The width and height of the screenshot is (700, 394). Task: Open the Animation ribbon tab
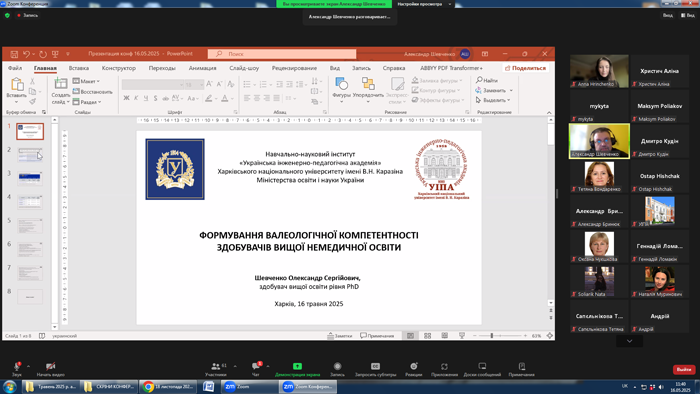[202, 68]
